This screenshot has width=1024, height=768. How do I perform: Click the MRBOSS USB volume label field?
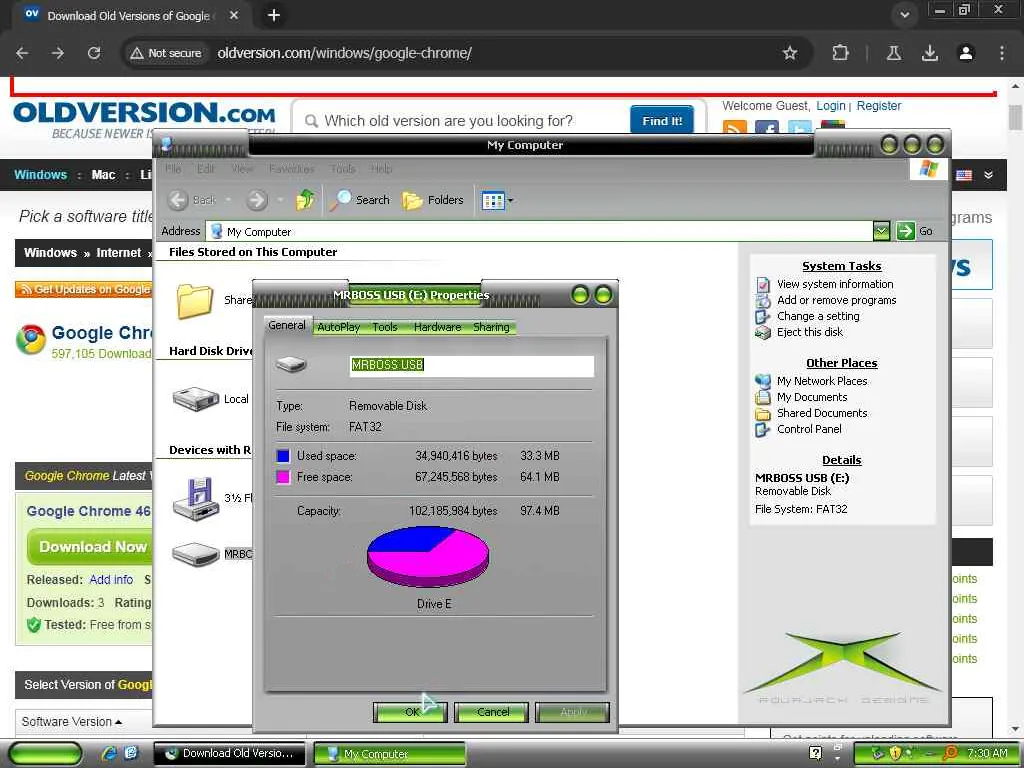472,365
